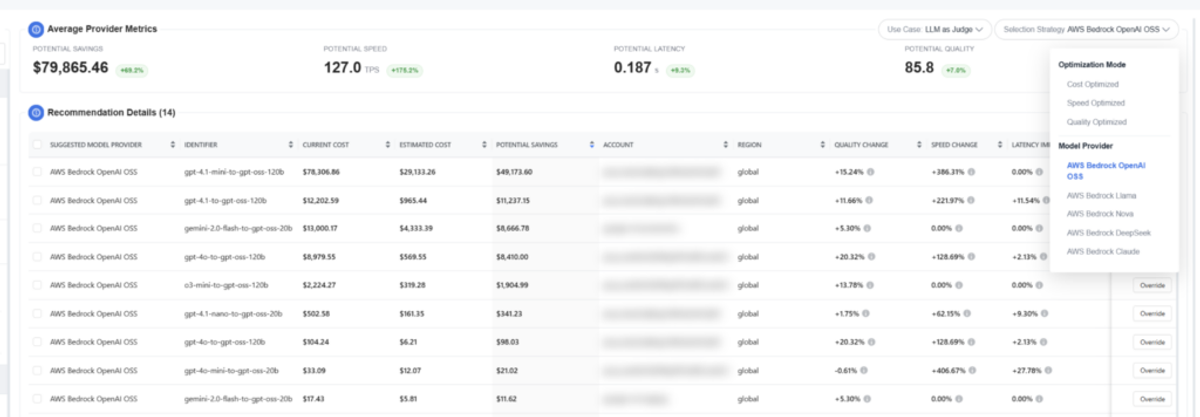Click info icon beside +221.97% speed change

point(971,200)
